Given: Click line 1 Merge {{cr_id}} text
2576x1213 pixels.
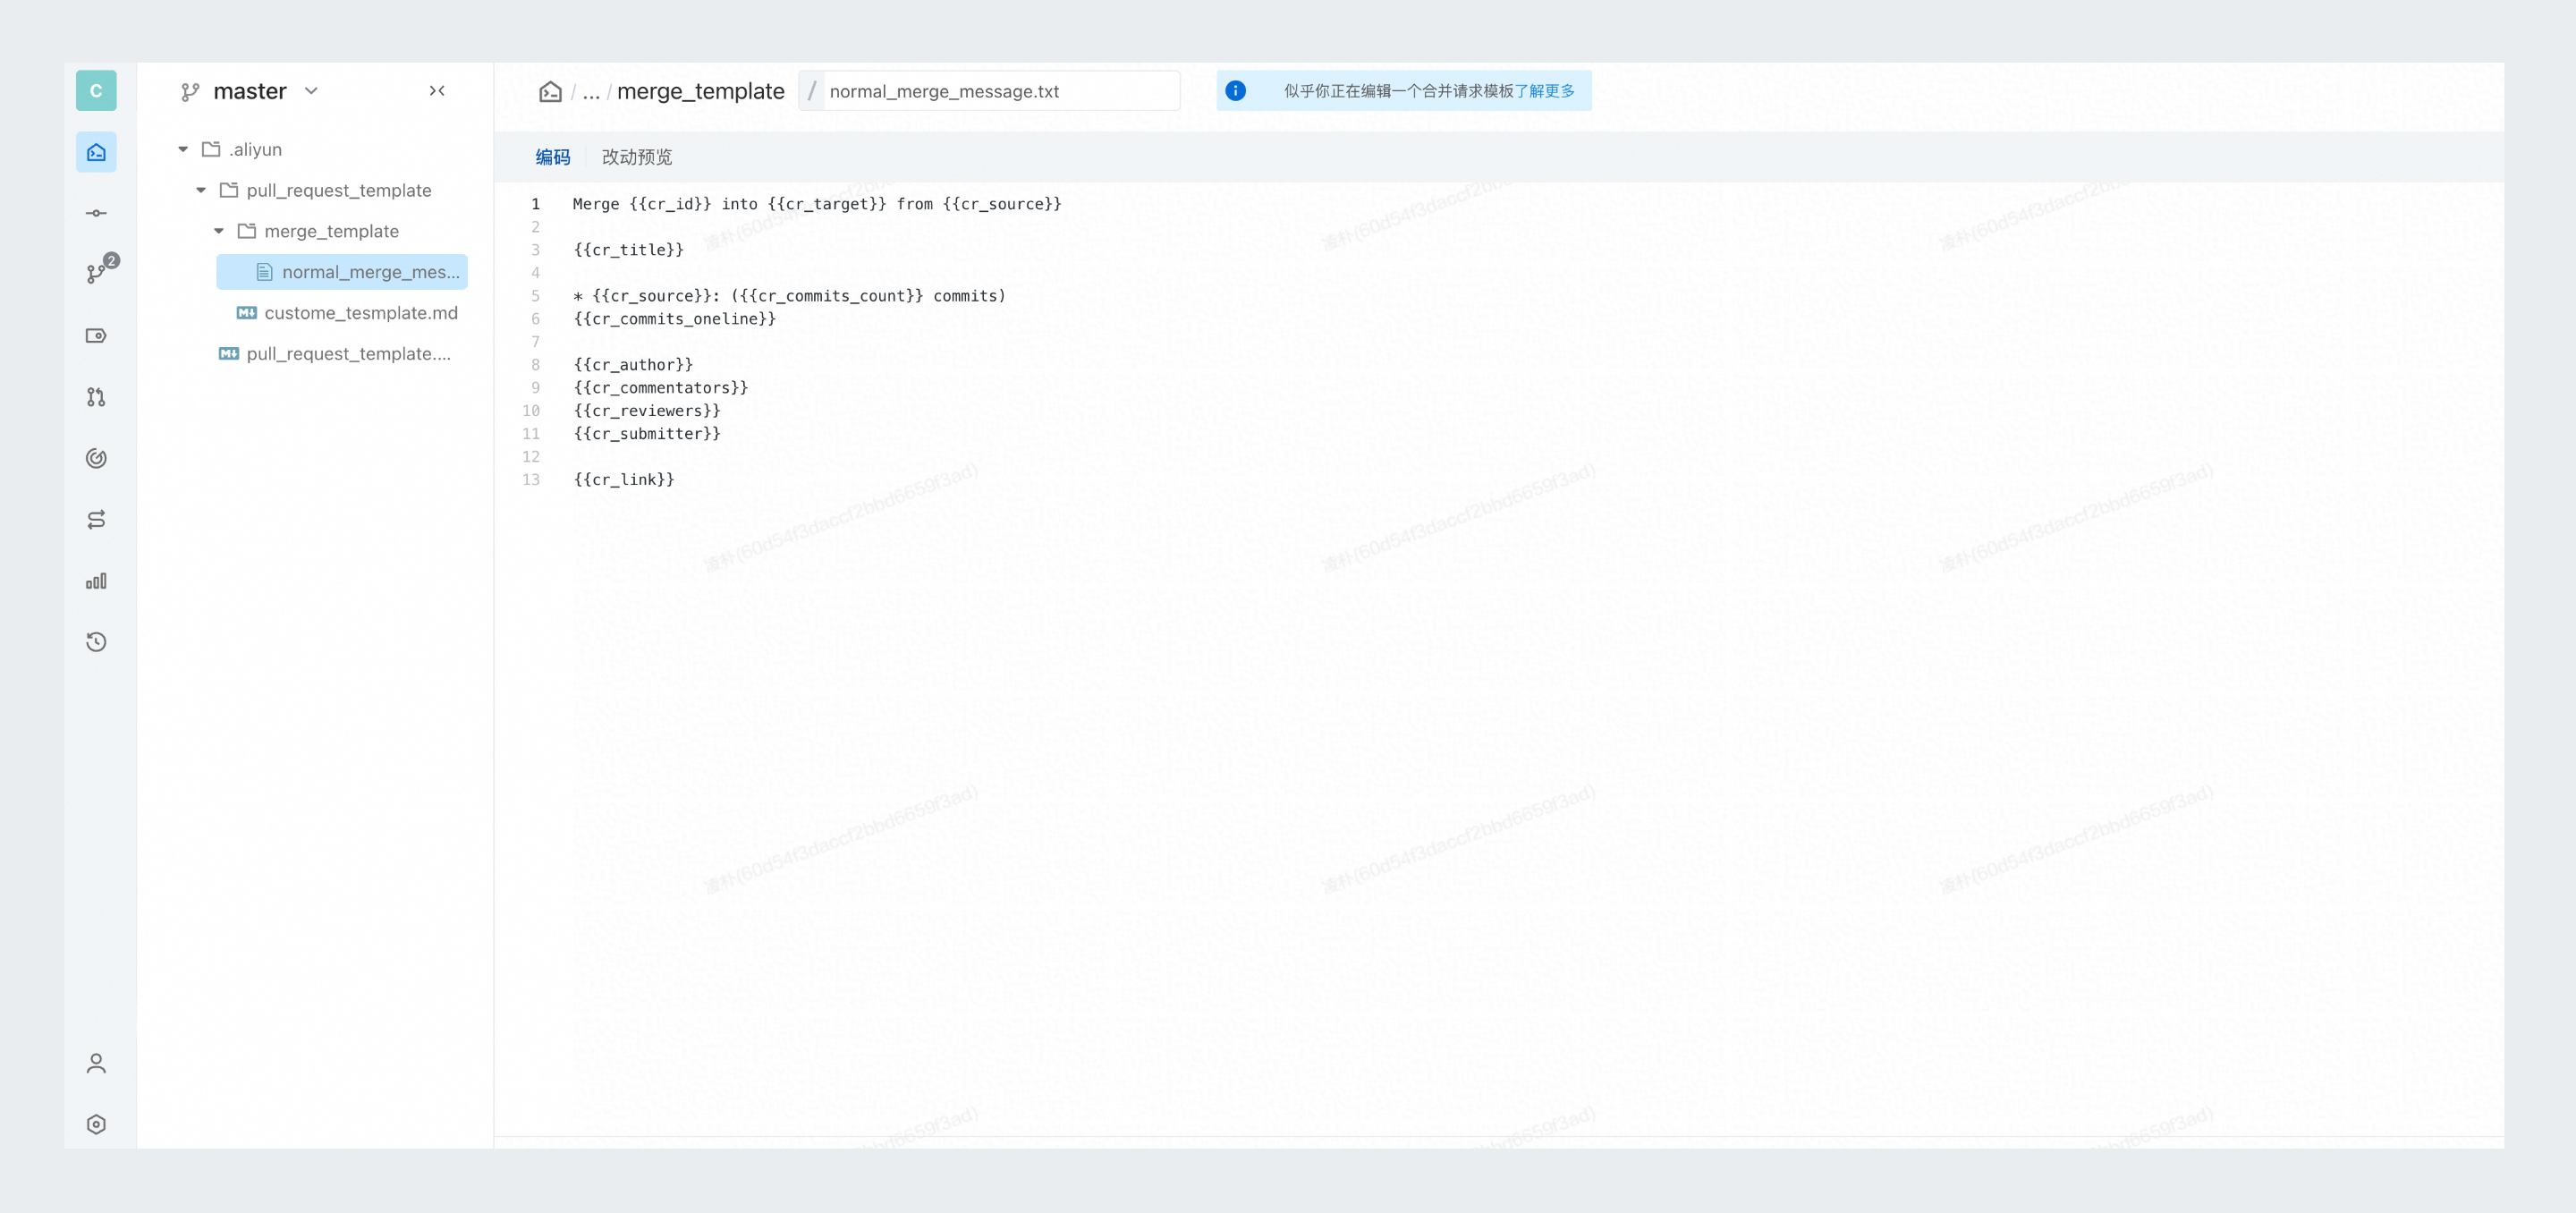Looking at the screenshot, I should (817, 204).
